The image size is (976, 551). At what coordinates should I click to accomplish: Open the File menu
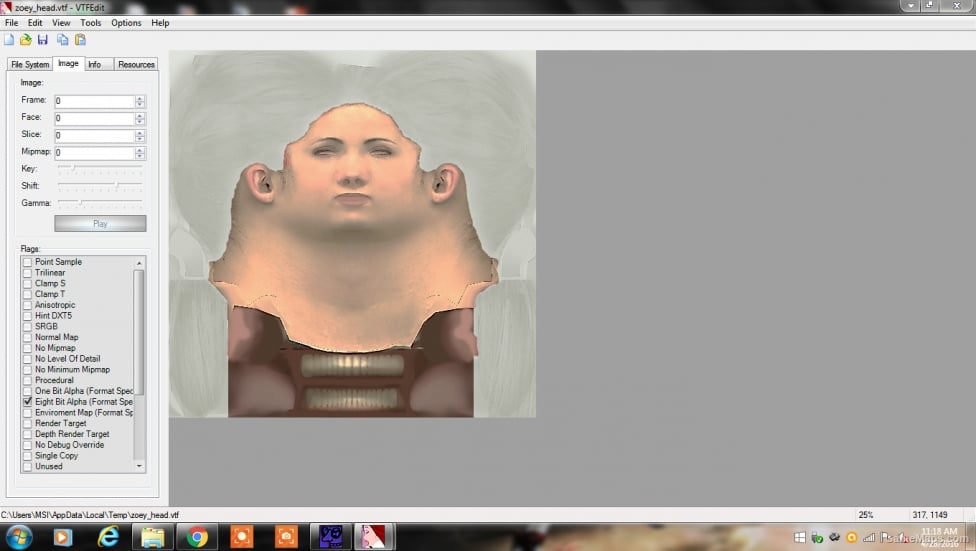coord(11,23)
